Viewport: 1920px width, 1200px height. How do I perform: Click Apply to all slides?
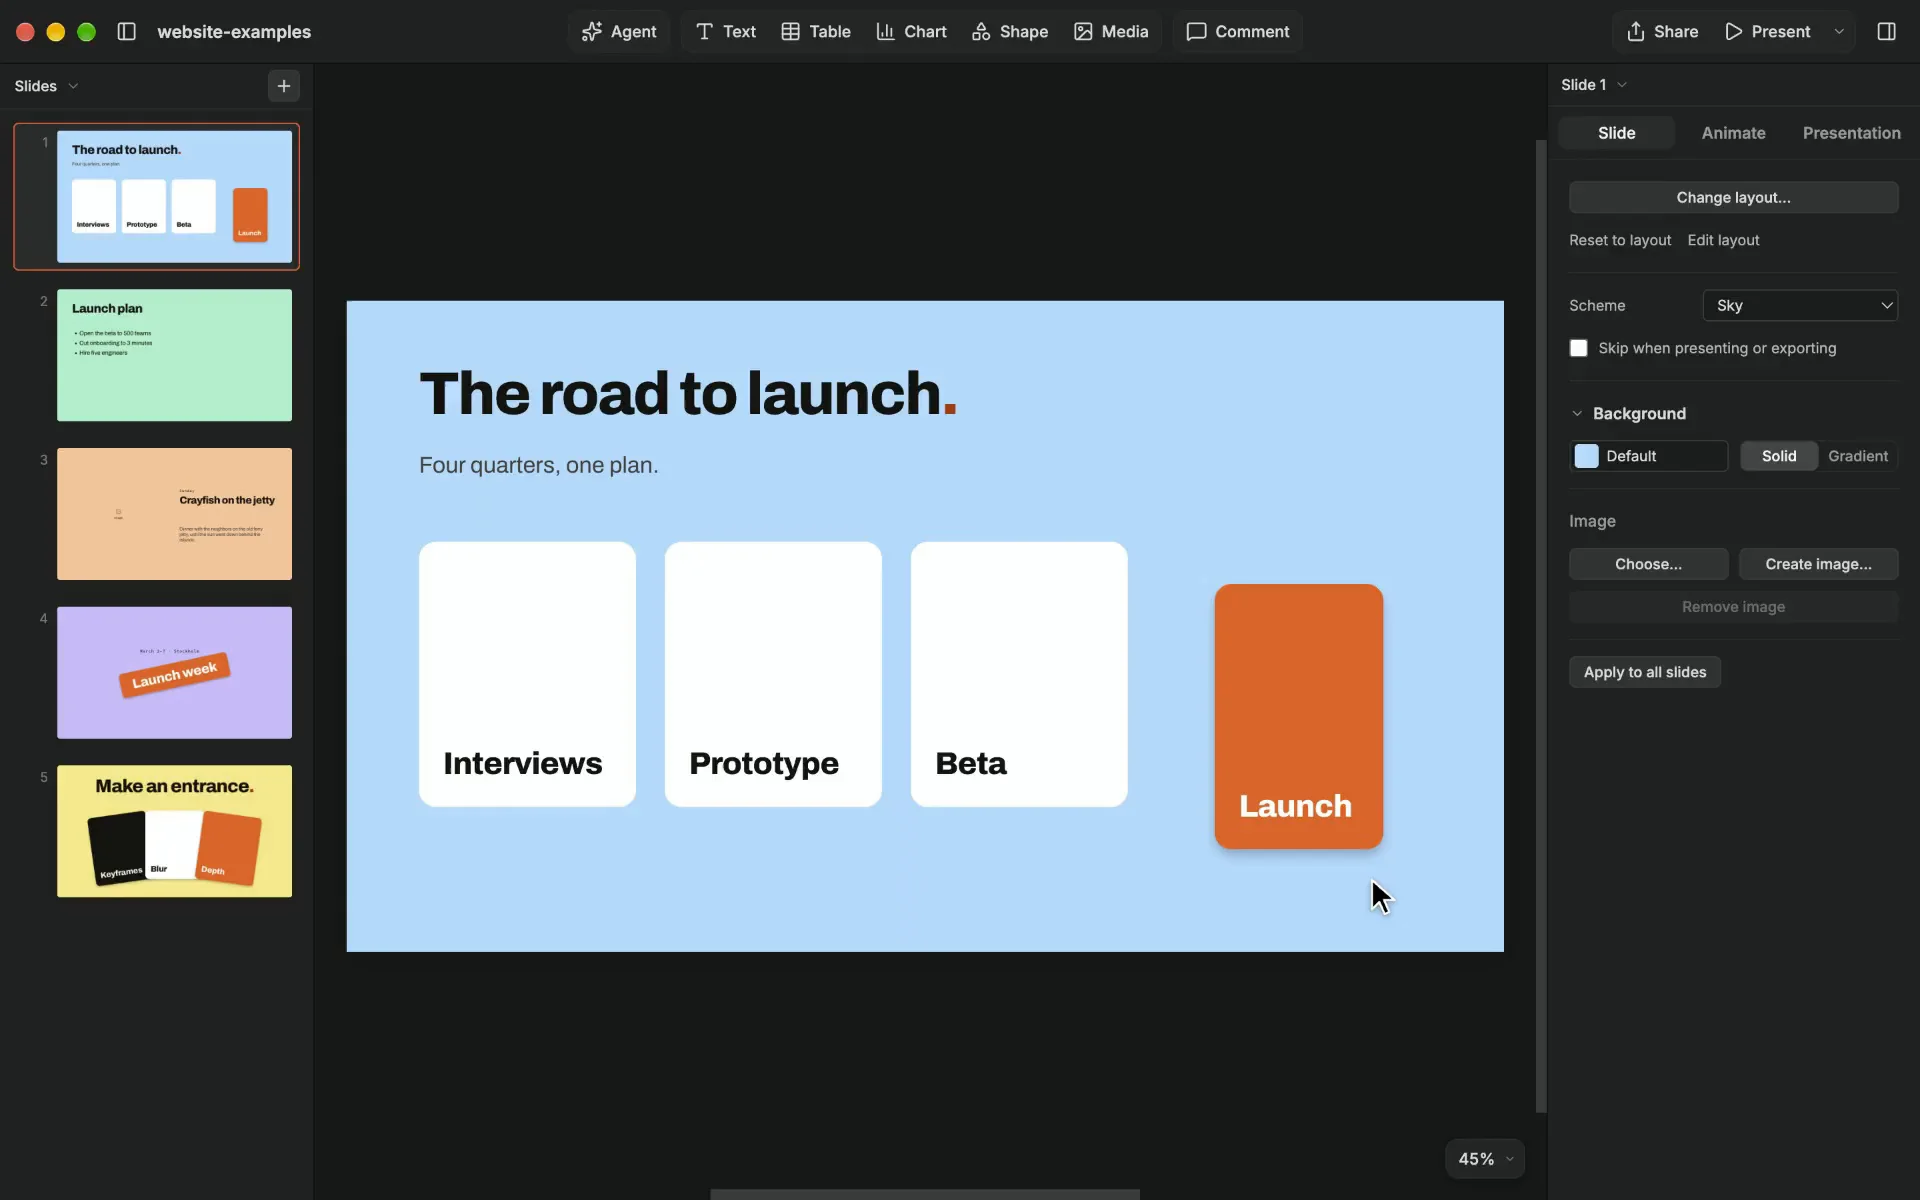(x=1645, y=672)
